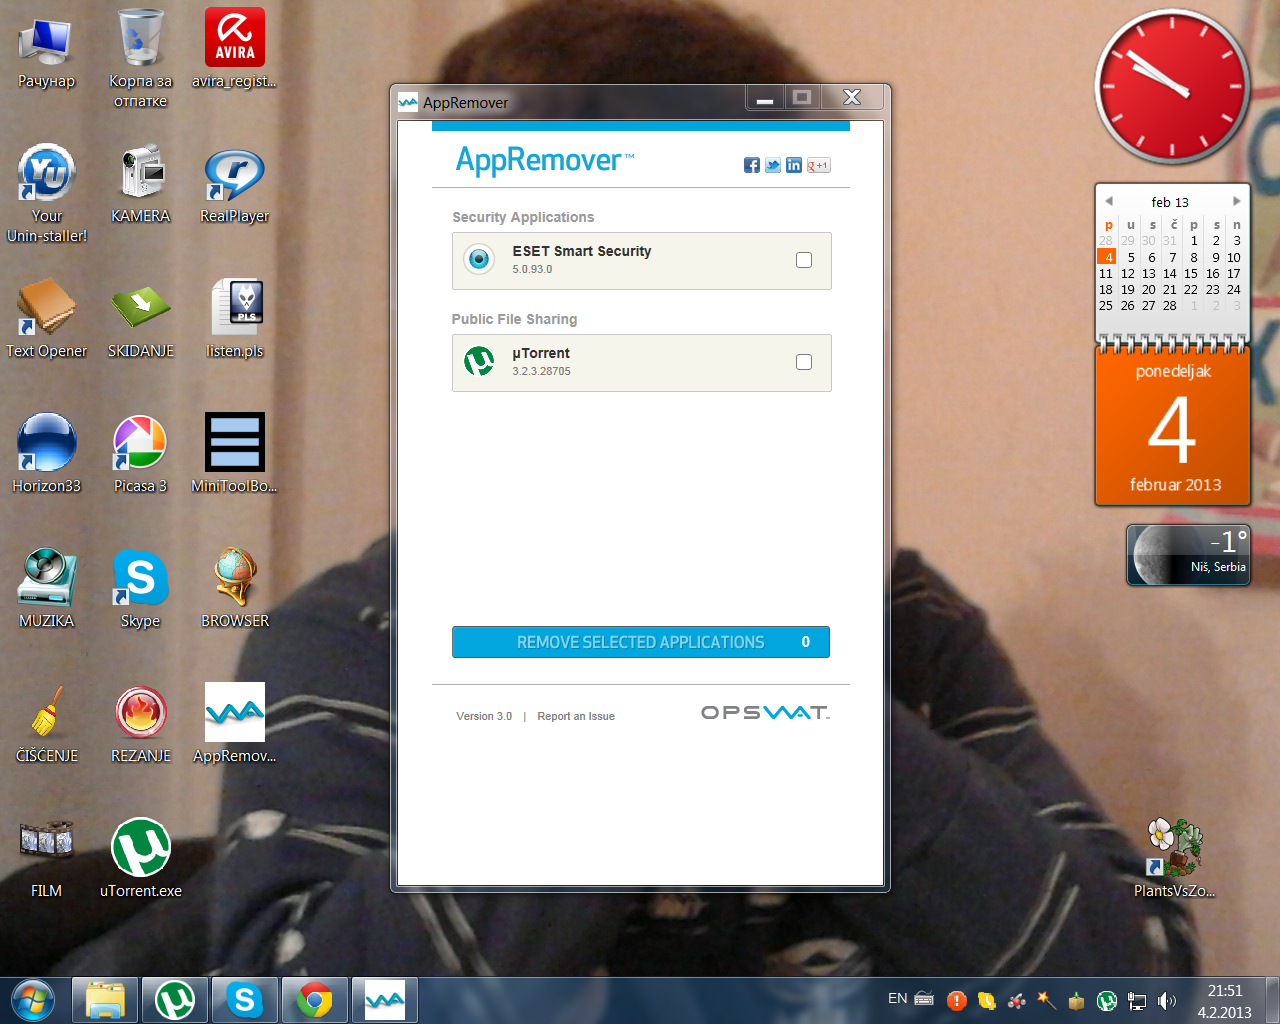Go to next month in calendar gadget
Viewport: 1280px width, 1024px height.
(1237, 201)
